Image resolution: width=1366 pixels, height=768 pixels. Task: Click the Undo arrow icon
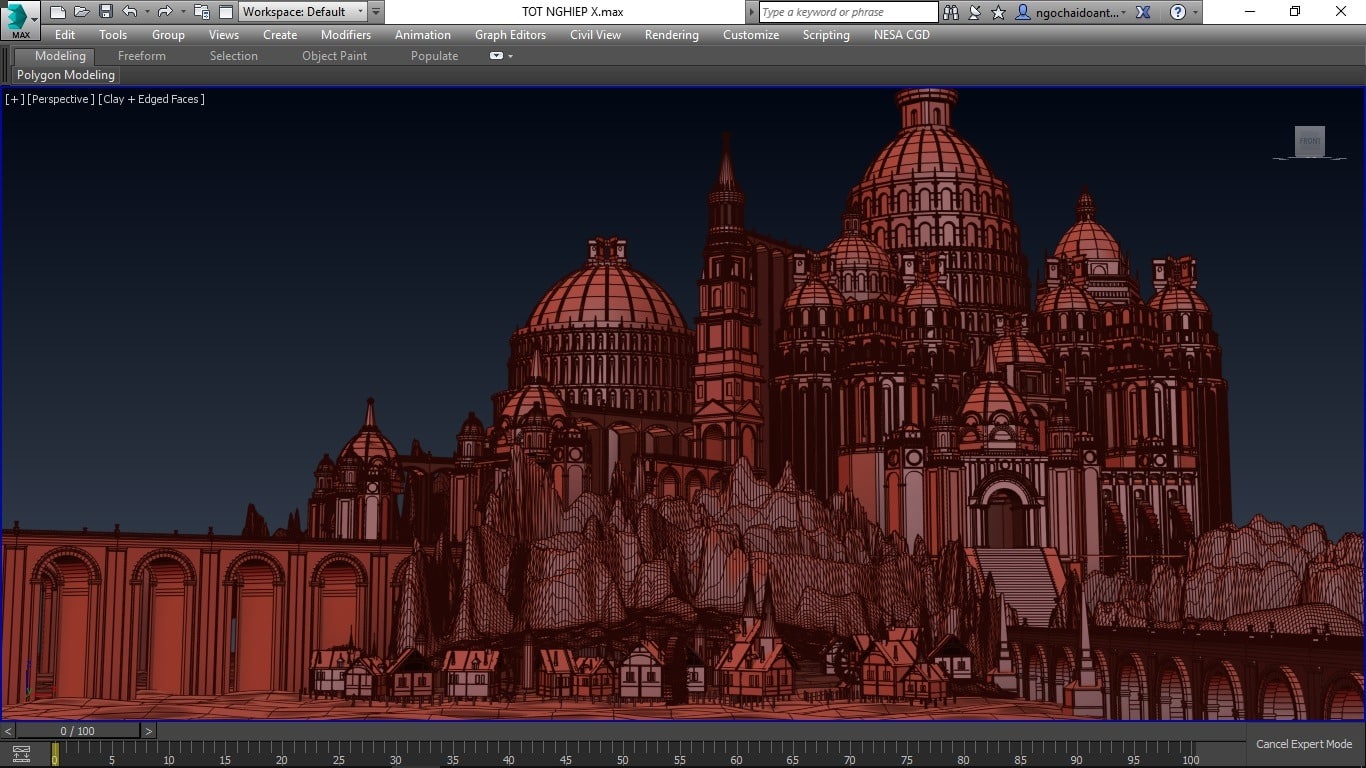(130, 12)
